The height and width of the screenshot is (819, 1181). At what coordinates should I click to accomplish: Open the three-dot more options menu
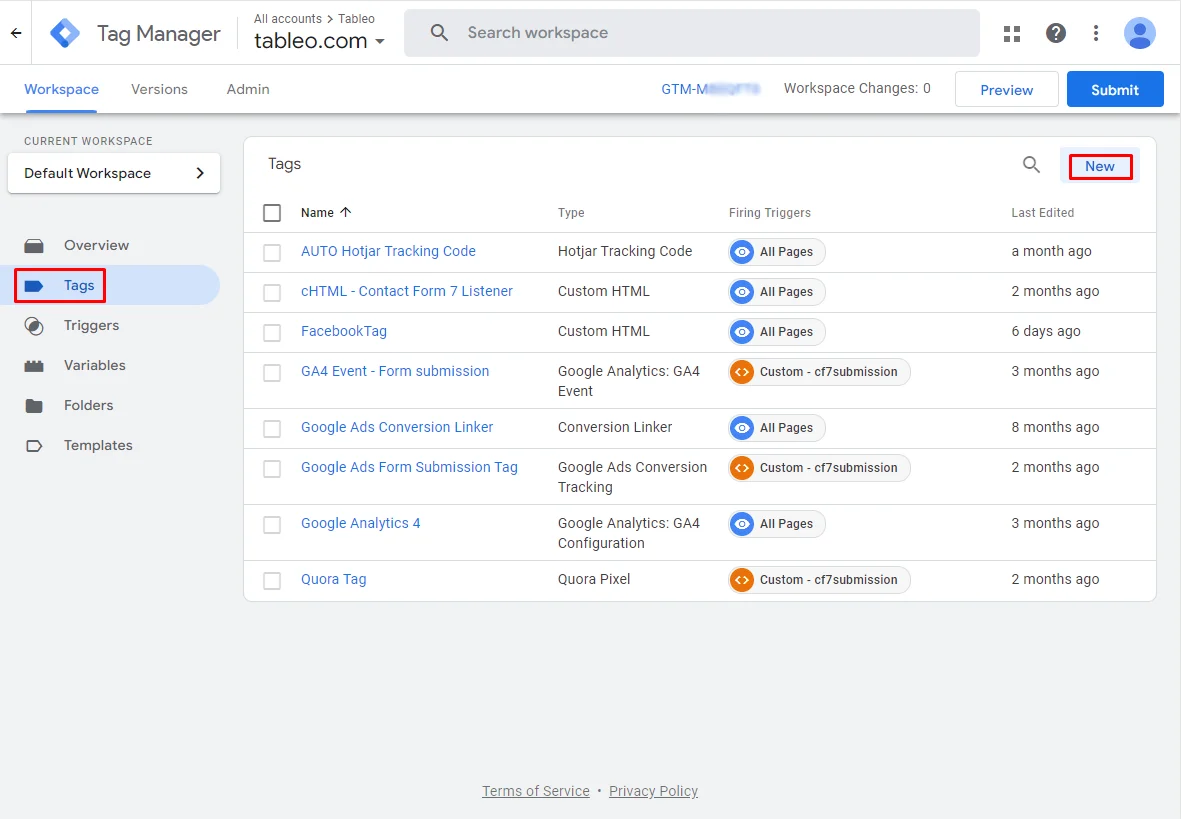[1096, 33]
